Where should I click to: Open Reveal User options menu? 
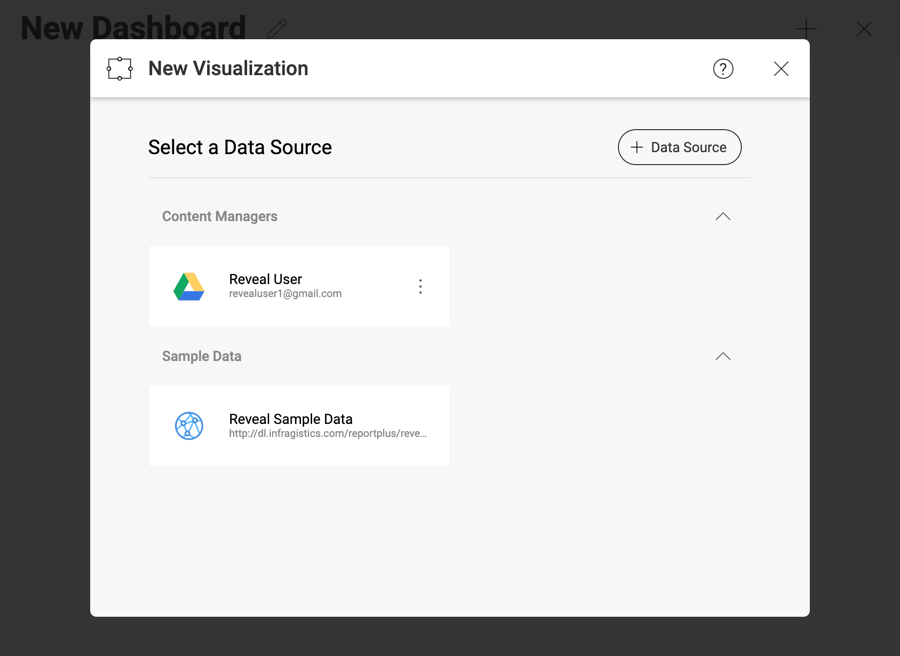click(420, 286)
